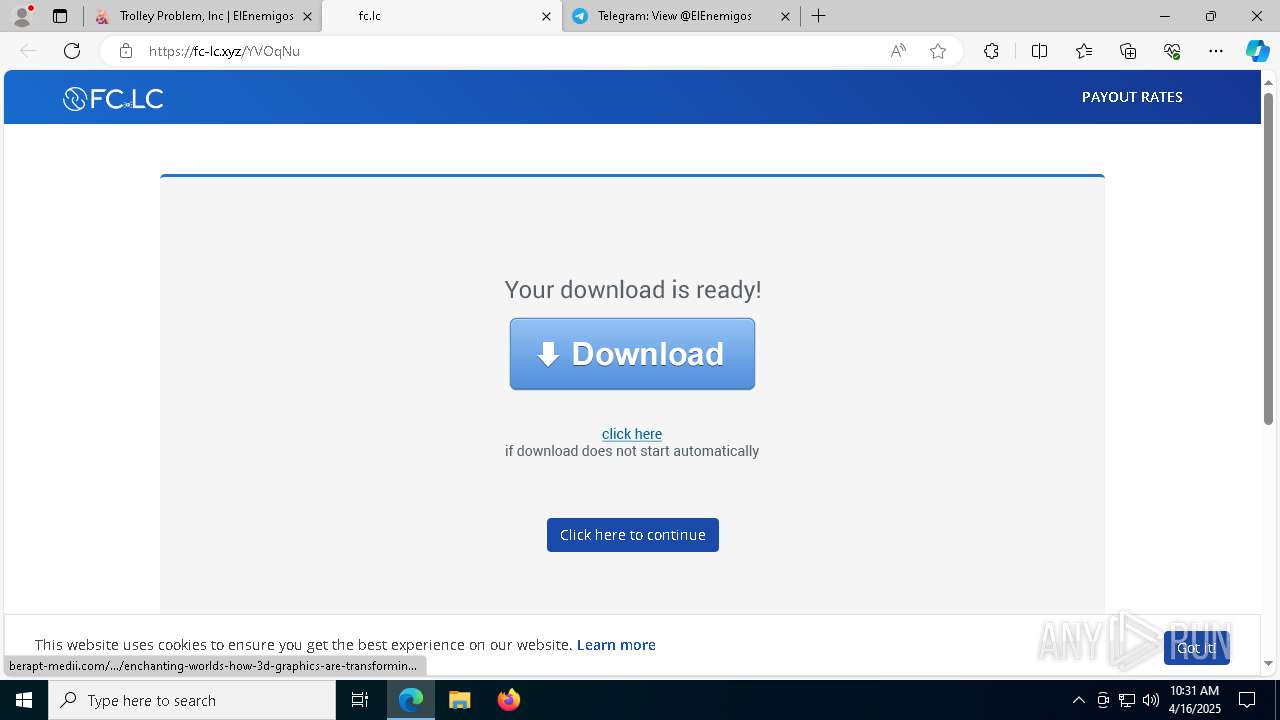Image resolution: width=1280 pixels, height=720 pixels.
Task: Launch Firefox from the taskbar
Action: tap(508, 700)
